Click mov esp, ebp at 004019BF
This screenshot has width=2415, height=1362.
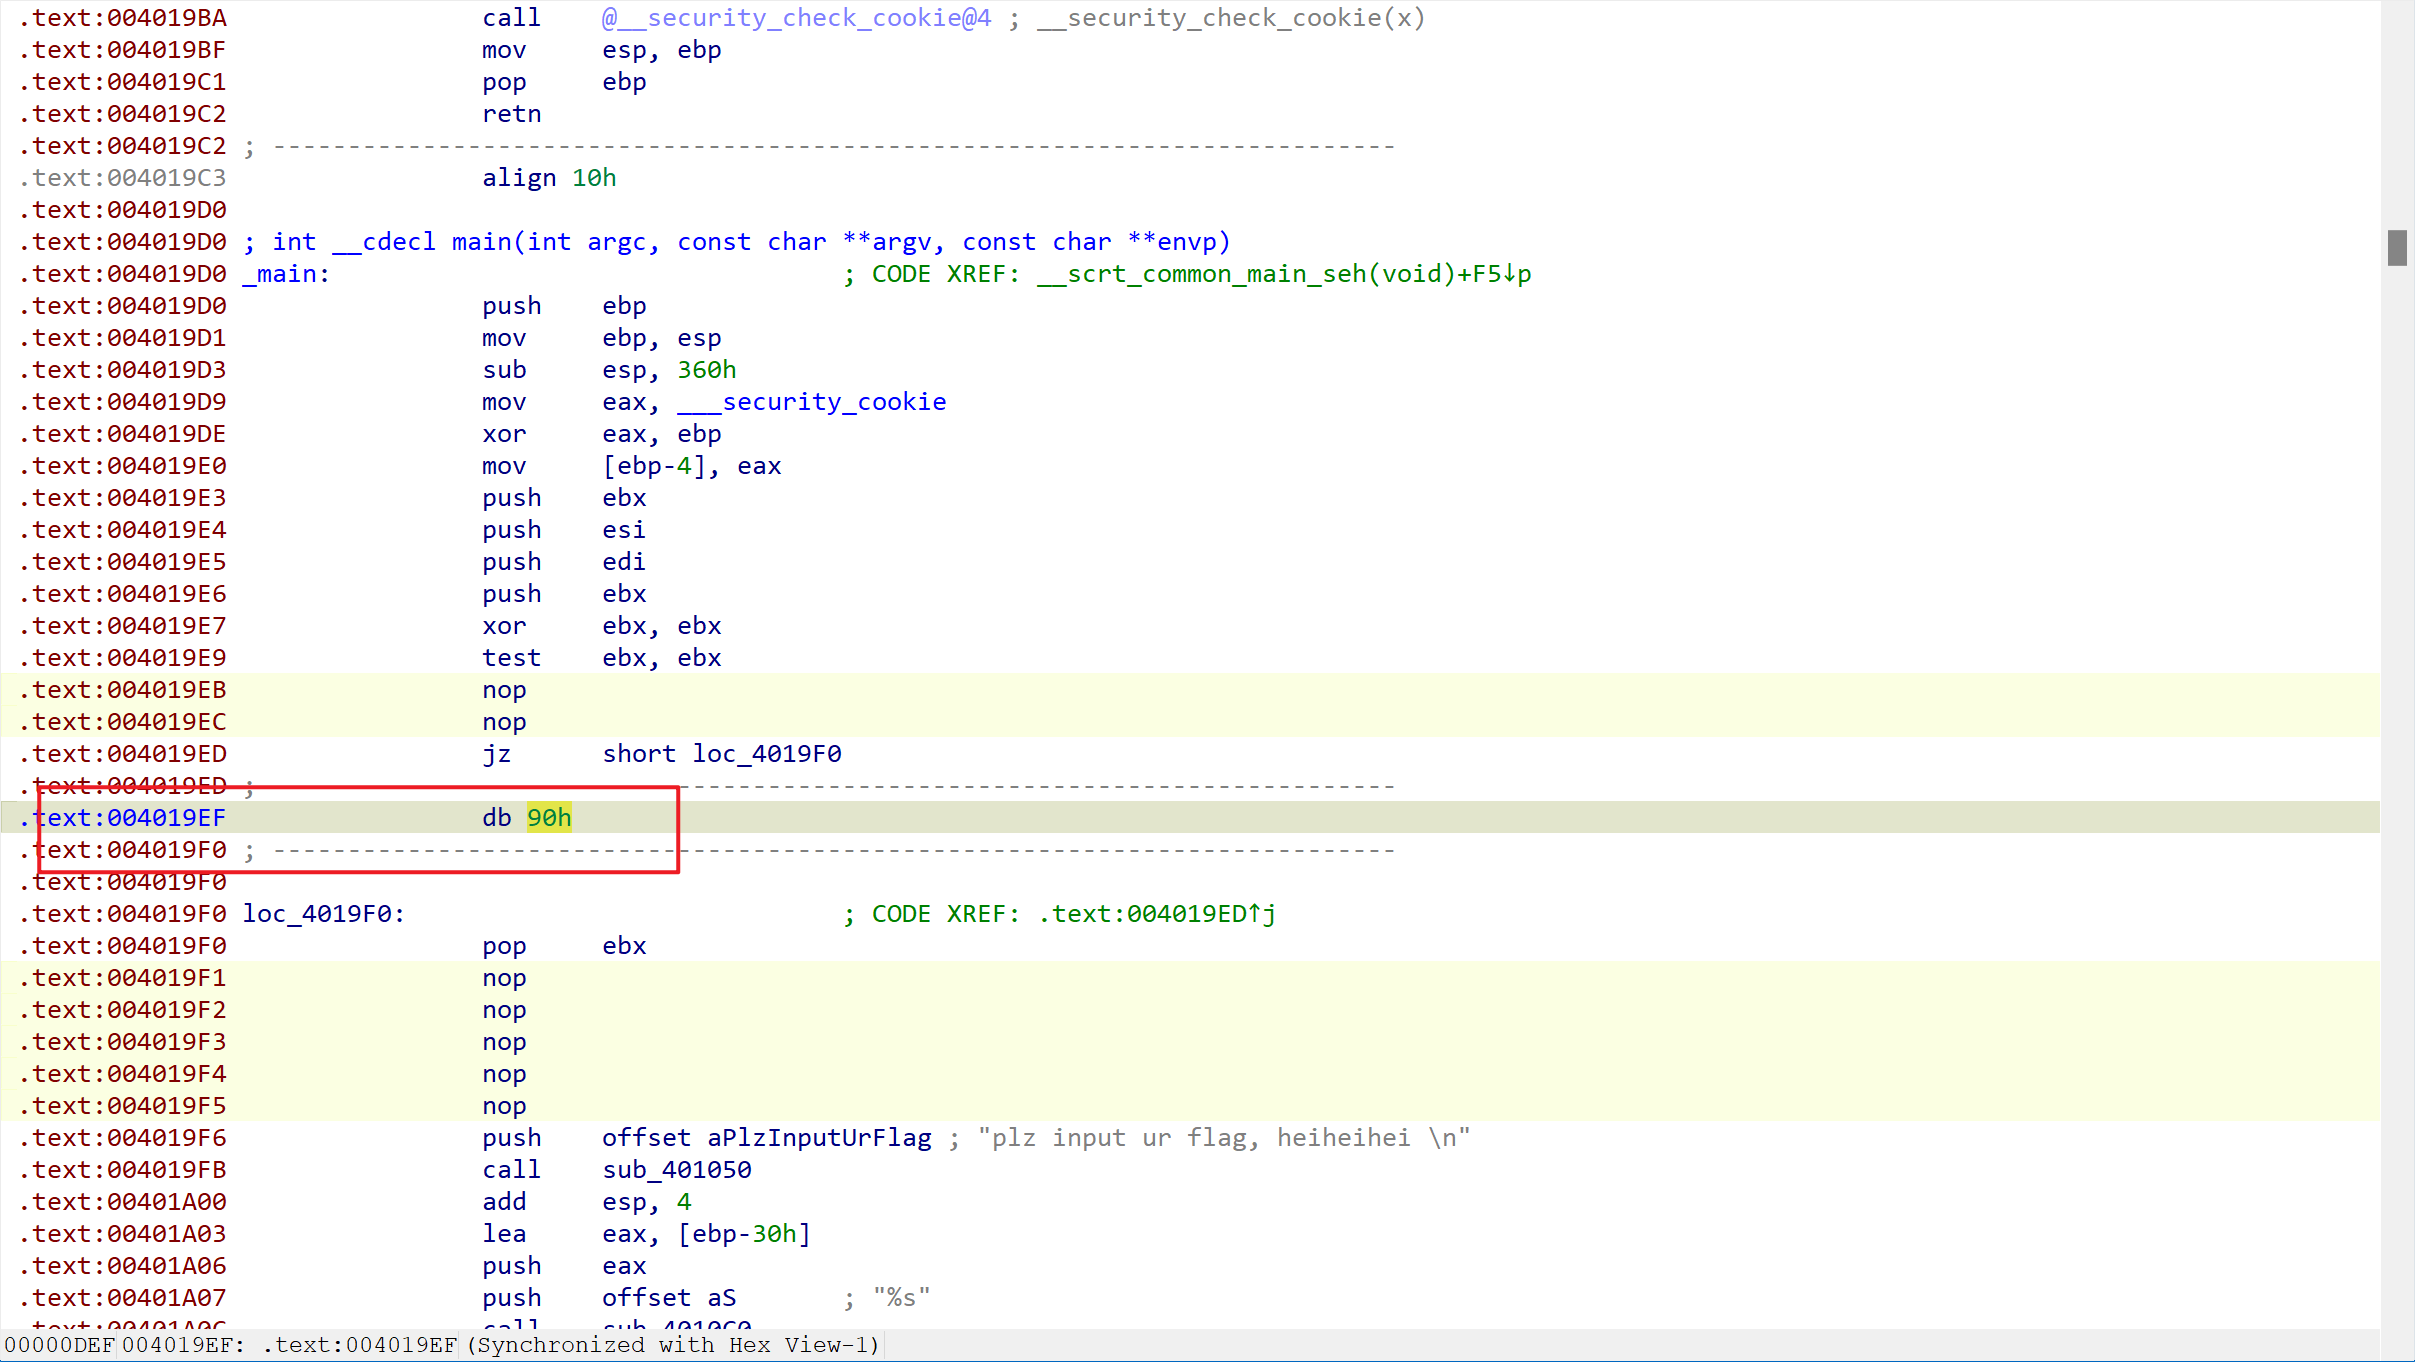(601, 50)
